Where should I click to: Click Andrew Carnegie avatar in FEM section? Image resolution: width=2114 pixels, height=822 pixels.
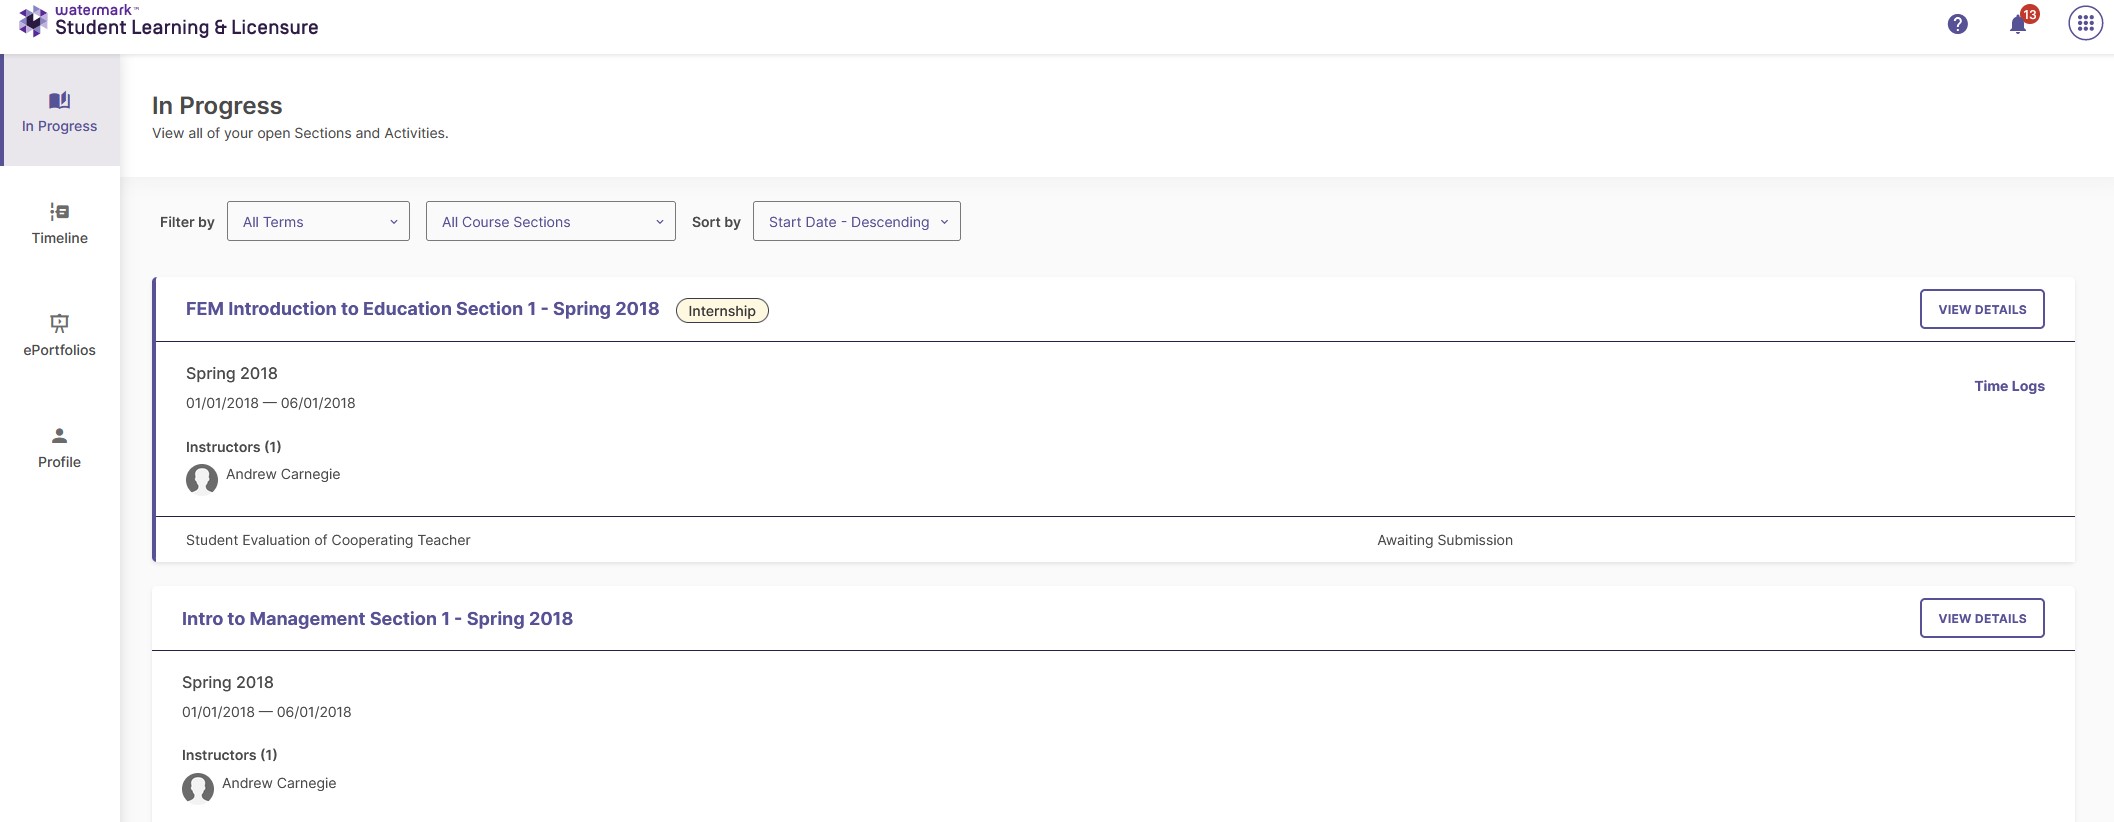tap(202, 479)
